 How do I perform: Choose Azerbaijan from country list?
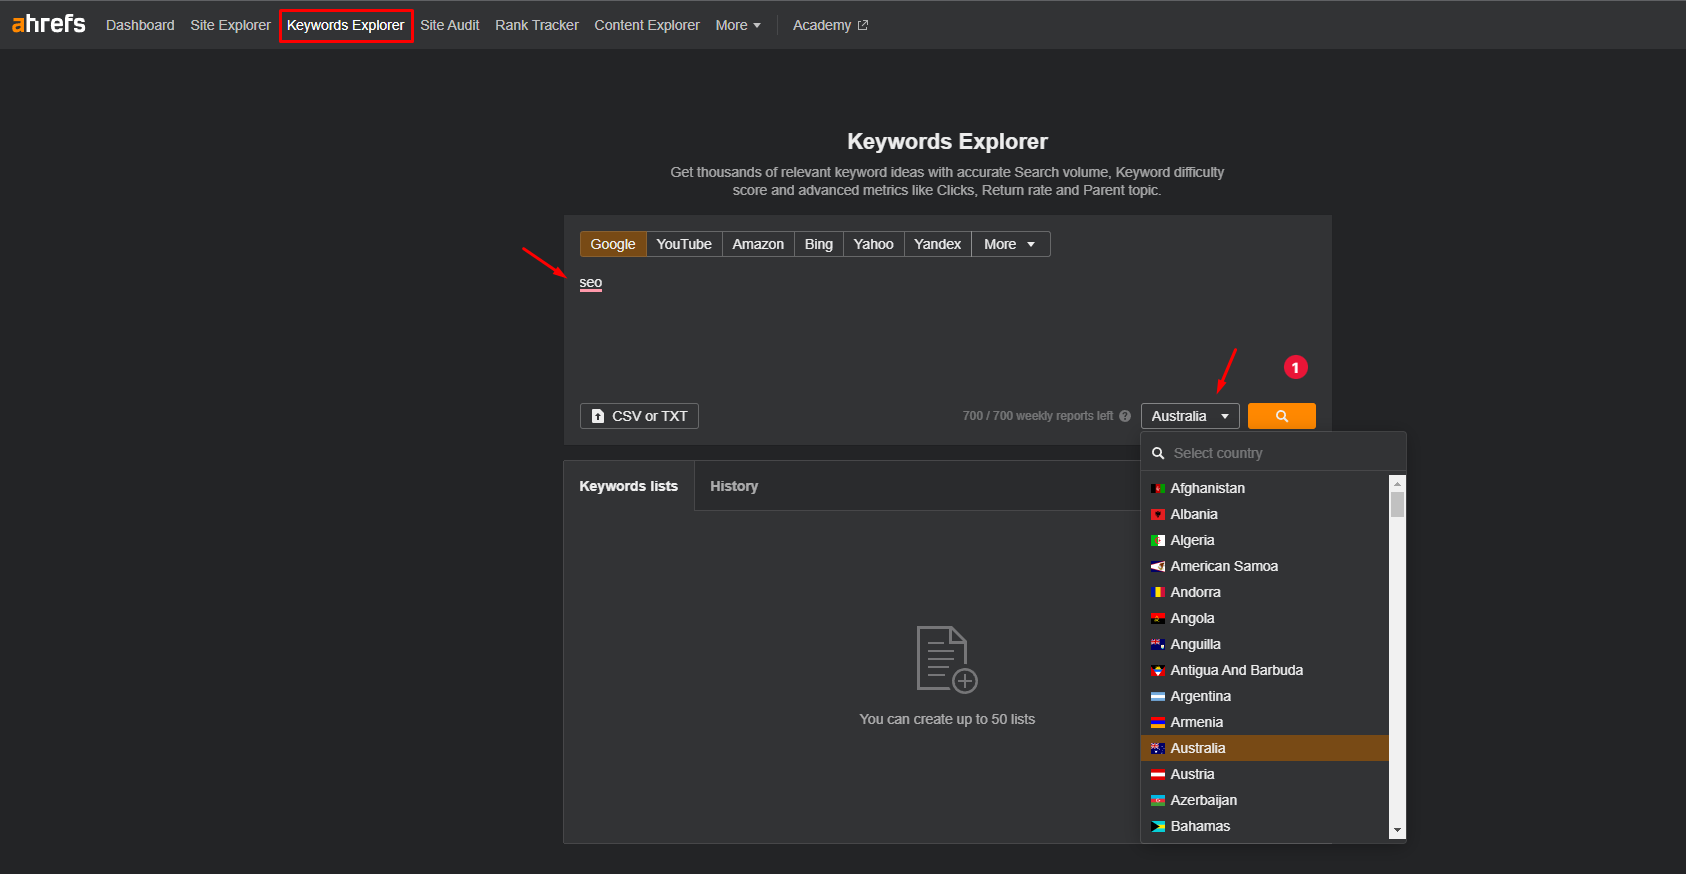click(1265, 800)
